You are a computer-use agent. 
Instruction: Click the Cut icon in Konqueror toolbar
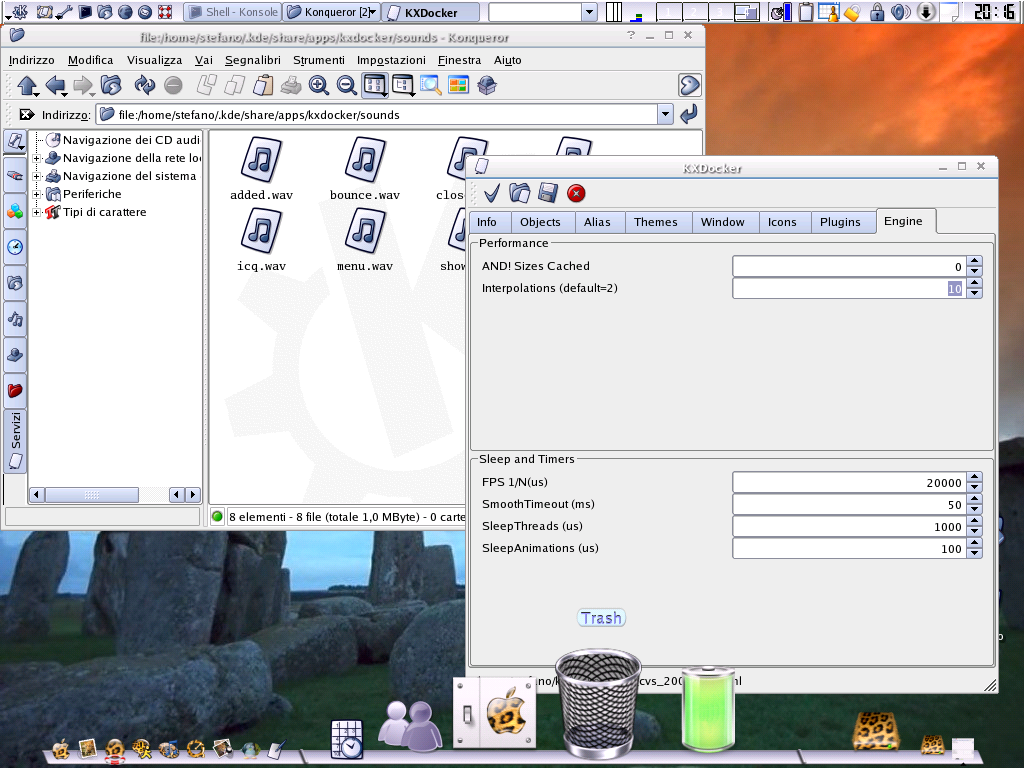207,86
